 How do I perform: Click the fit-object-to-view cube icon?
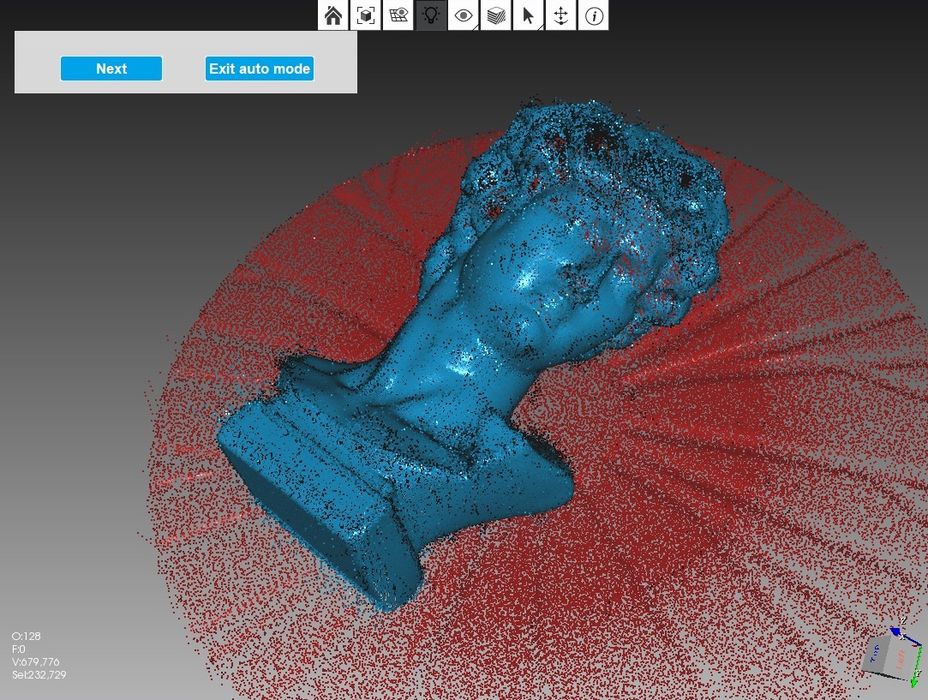(366, 15)
